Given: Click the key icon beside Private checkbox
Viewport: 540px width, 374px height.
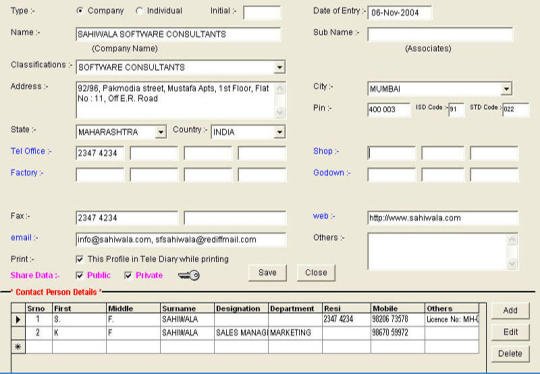Looking at the screenshot, I should [x=189, y=275].
